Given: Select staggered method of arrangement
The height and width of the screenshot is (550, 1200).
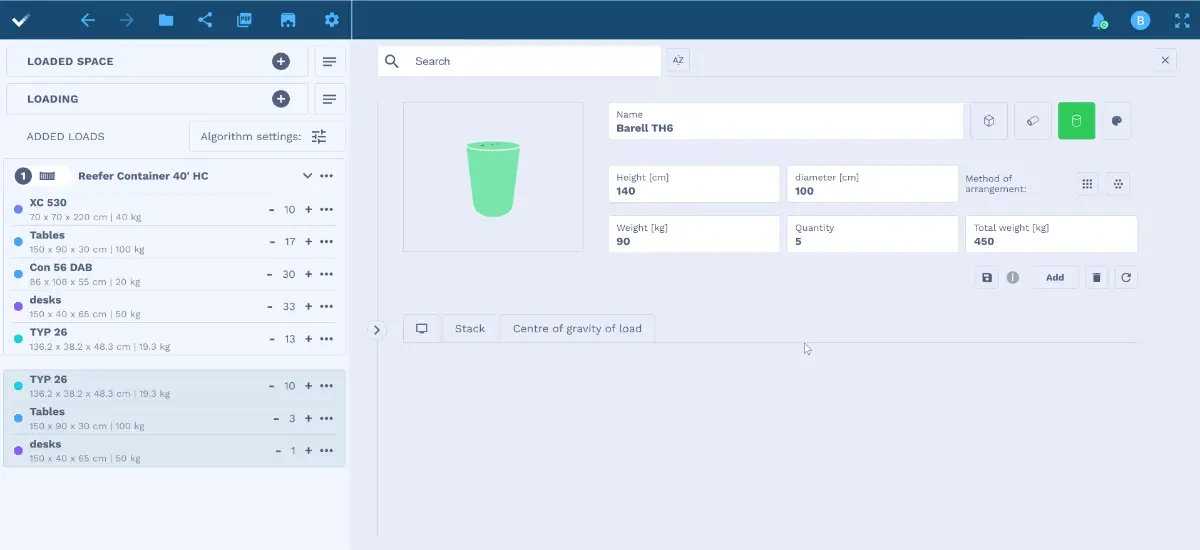Looking at the screenshot, I should pos(1118,184).
